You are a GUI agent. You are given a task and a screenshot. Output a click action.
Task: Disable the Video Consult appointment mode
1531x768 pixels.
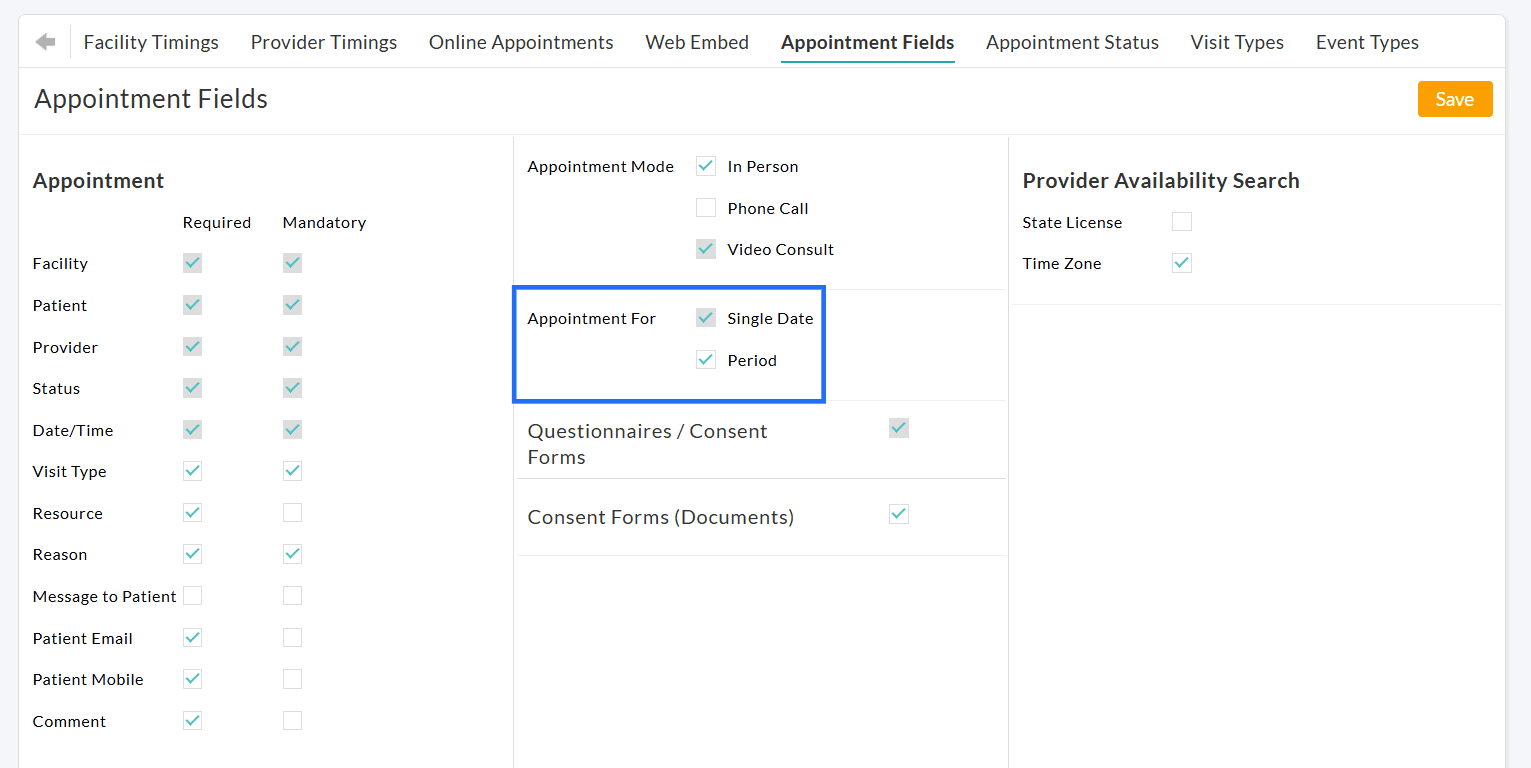pos(706,248)
